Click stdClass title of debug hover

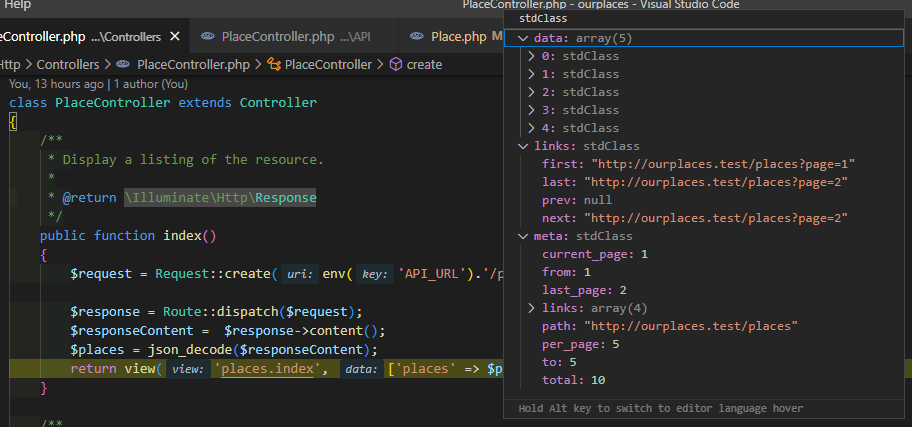point(542,19)
